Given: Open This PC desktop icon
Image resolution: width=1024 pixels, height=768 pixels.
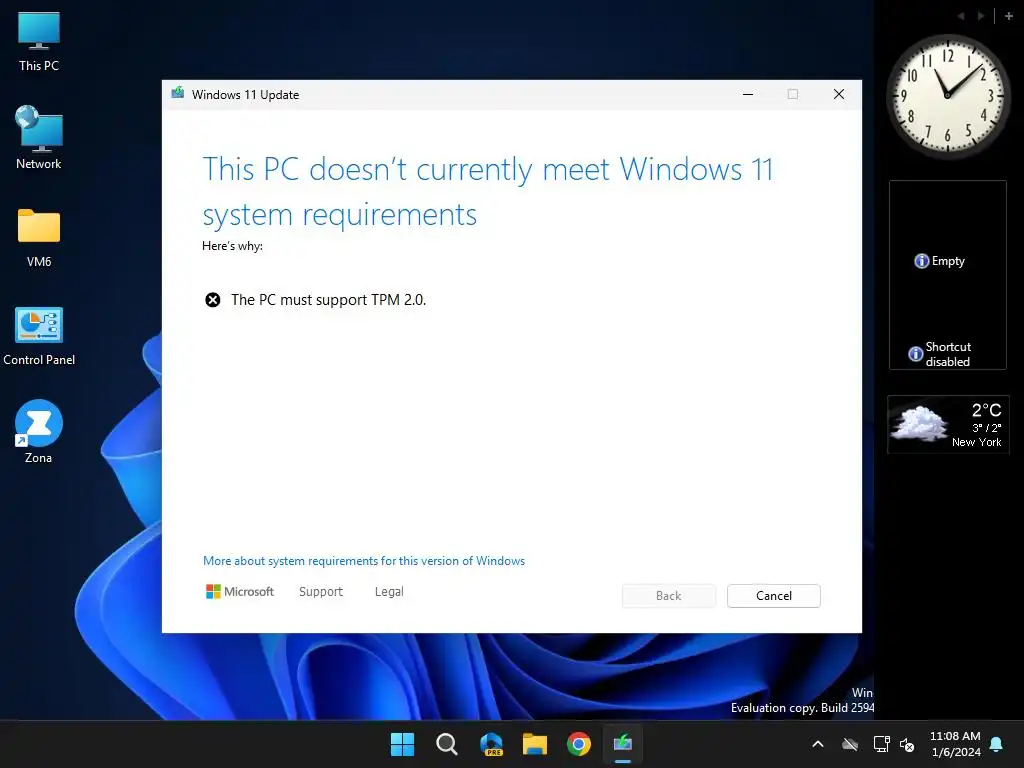Looking at the screenshot, I should click(x=39, y=41).
